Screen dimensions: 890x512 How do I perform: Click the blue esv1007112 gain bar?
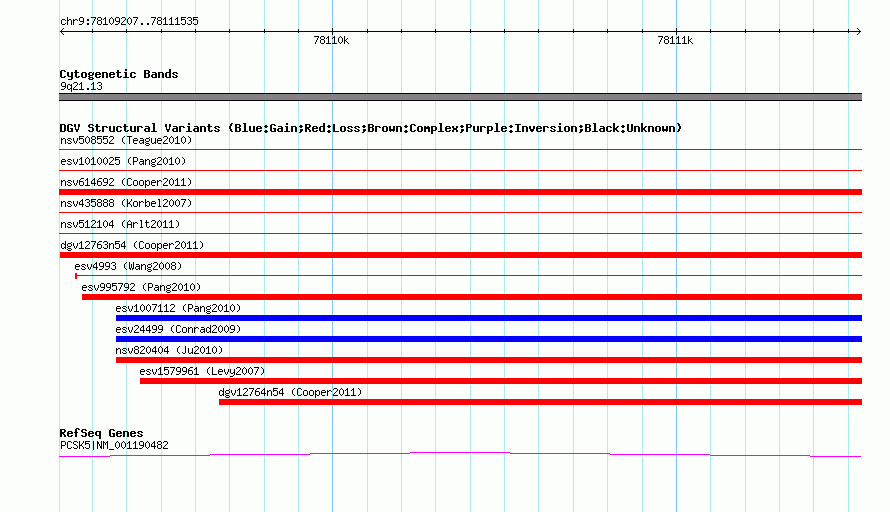click(x=489, y=318)
